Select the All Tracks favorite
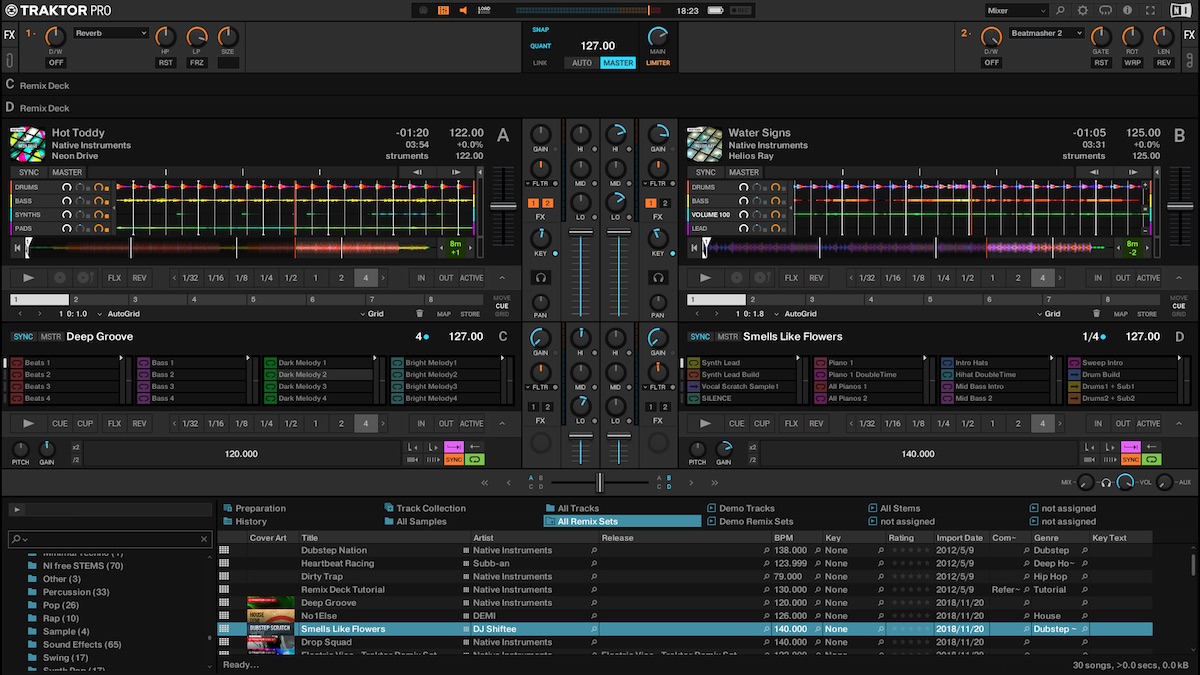1200x675 pixels. 571,508
